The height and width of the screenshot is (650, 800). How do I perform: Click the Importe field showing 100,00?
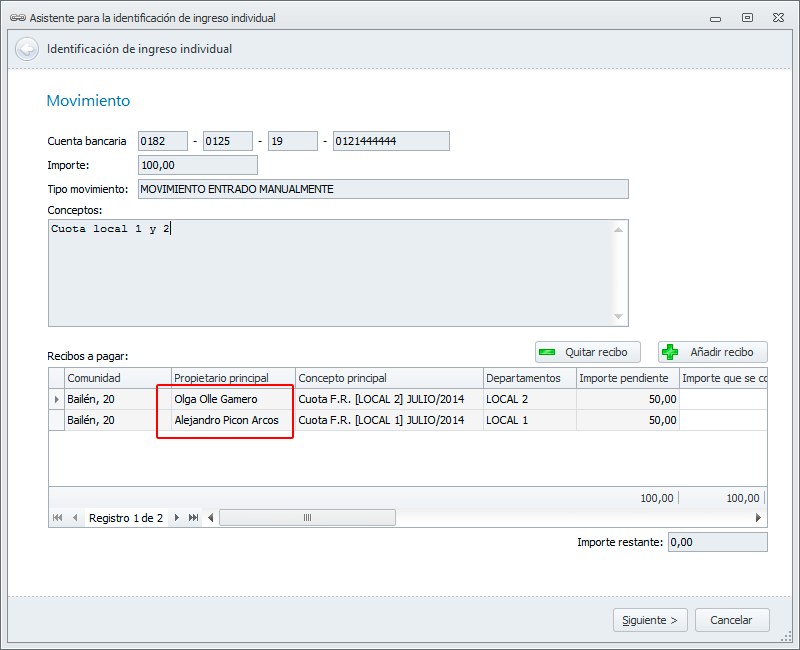click(198, 165)
